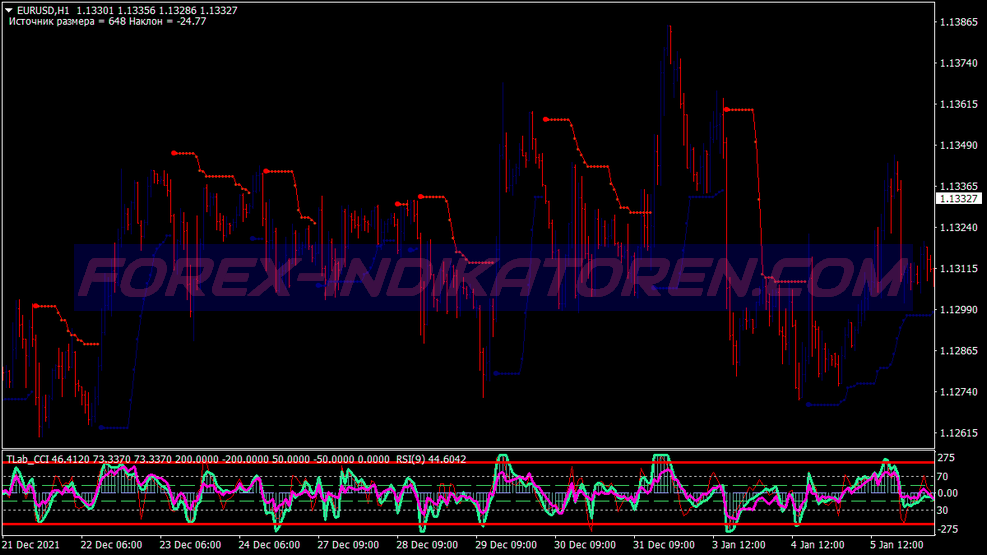Click the 1.13115 price axis label

tap(959, 269)
